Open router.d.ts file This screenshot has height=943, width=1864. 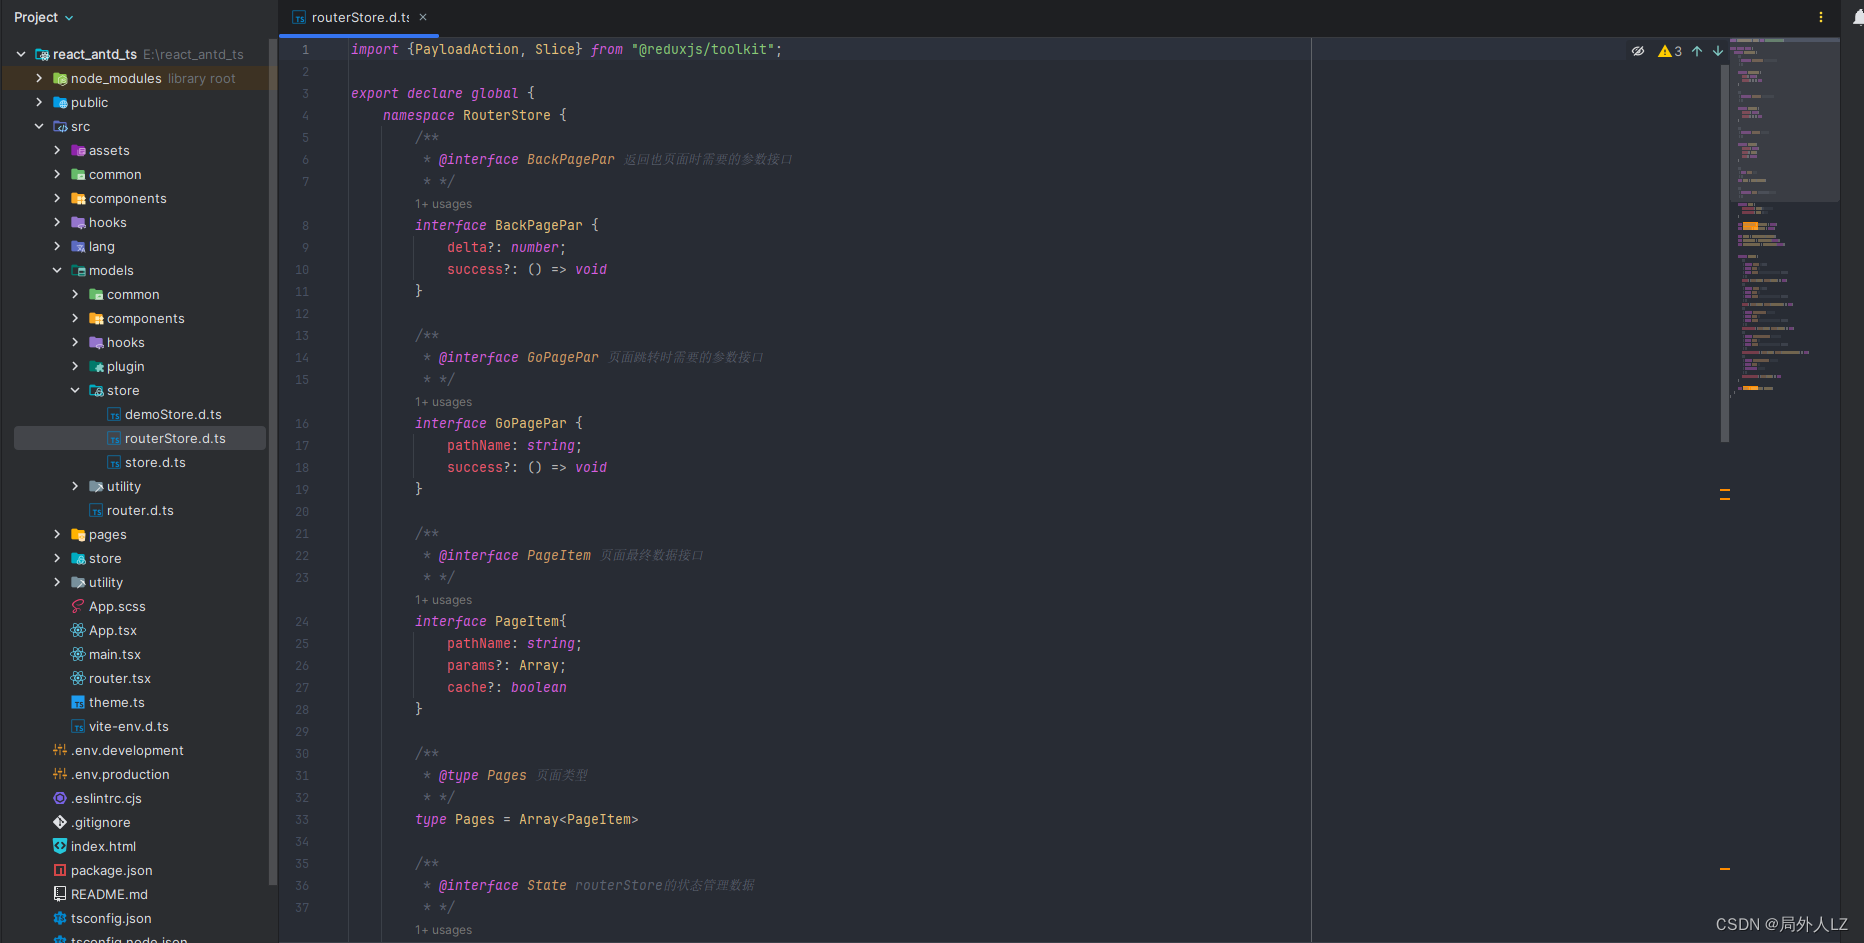(140, 510)
